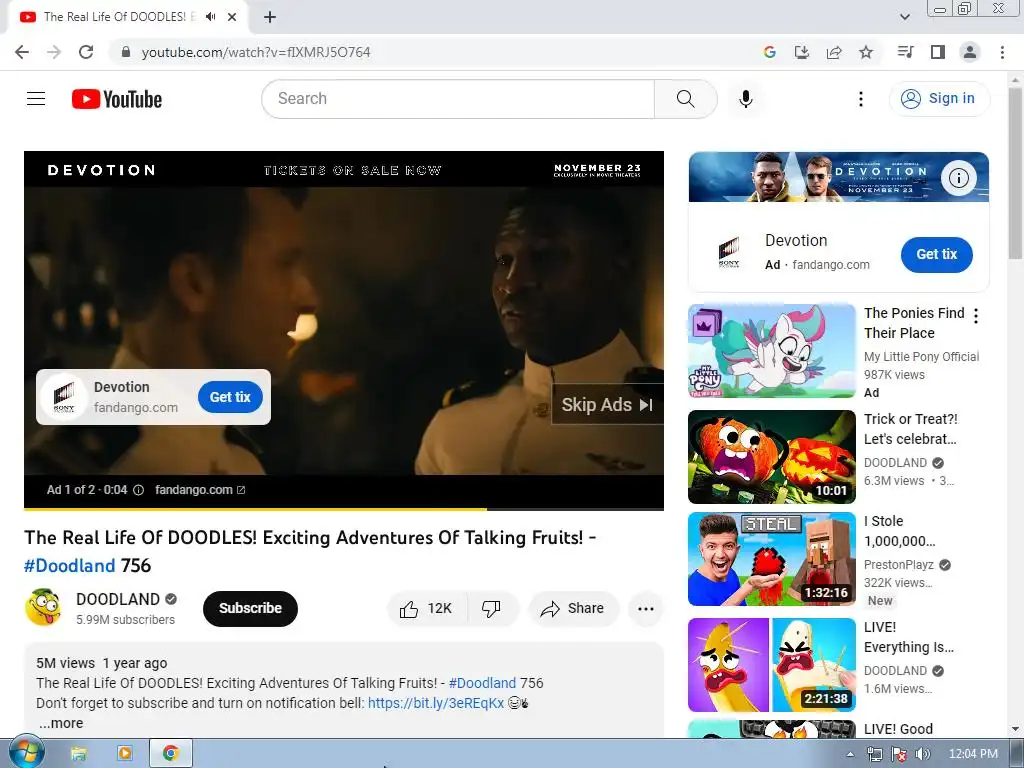Click the install/download page icon
This screenshot has height=768, width=1024.
tap(801, 52)
